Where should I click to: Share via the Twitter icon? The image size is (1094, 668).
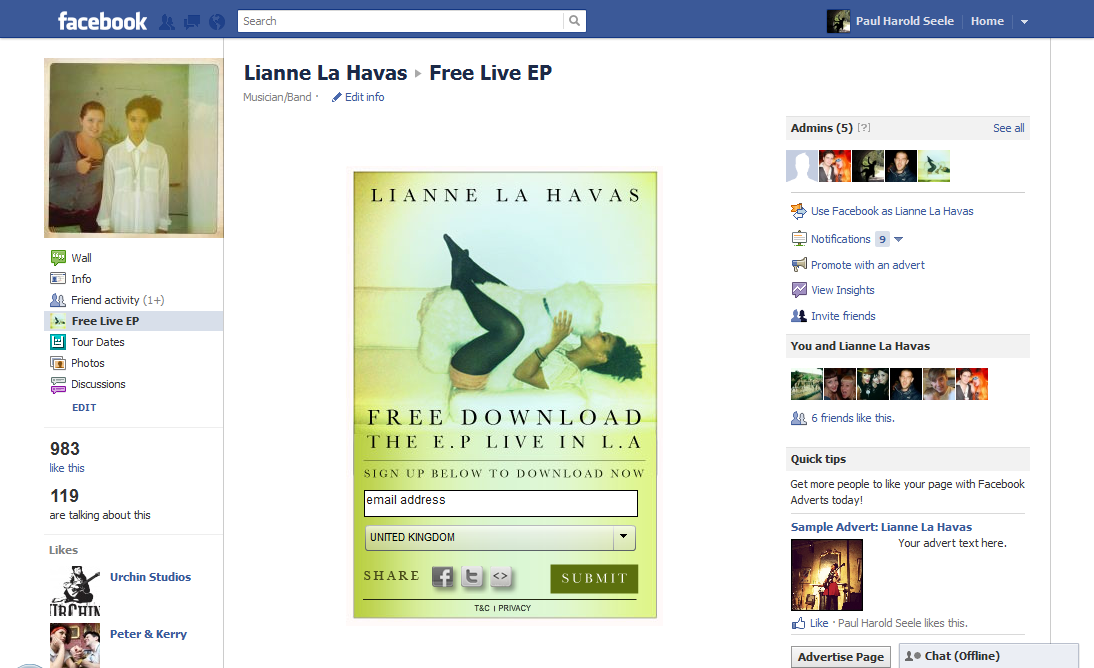click(472, 577)
